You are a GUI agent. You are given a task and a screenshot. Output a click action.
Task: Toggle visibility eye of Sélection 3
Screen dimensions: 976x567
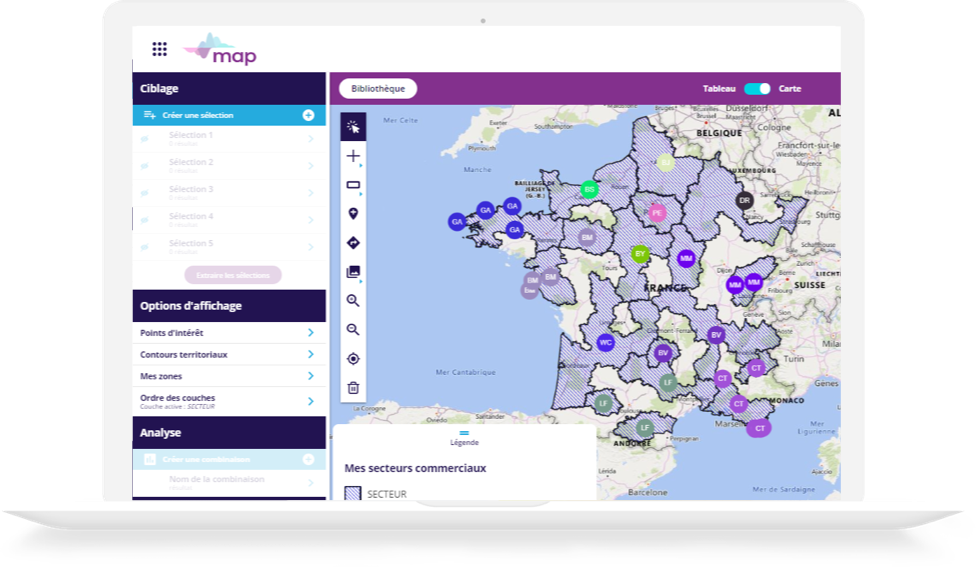144,193
